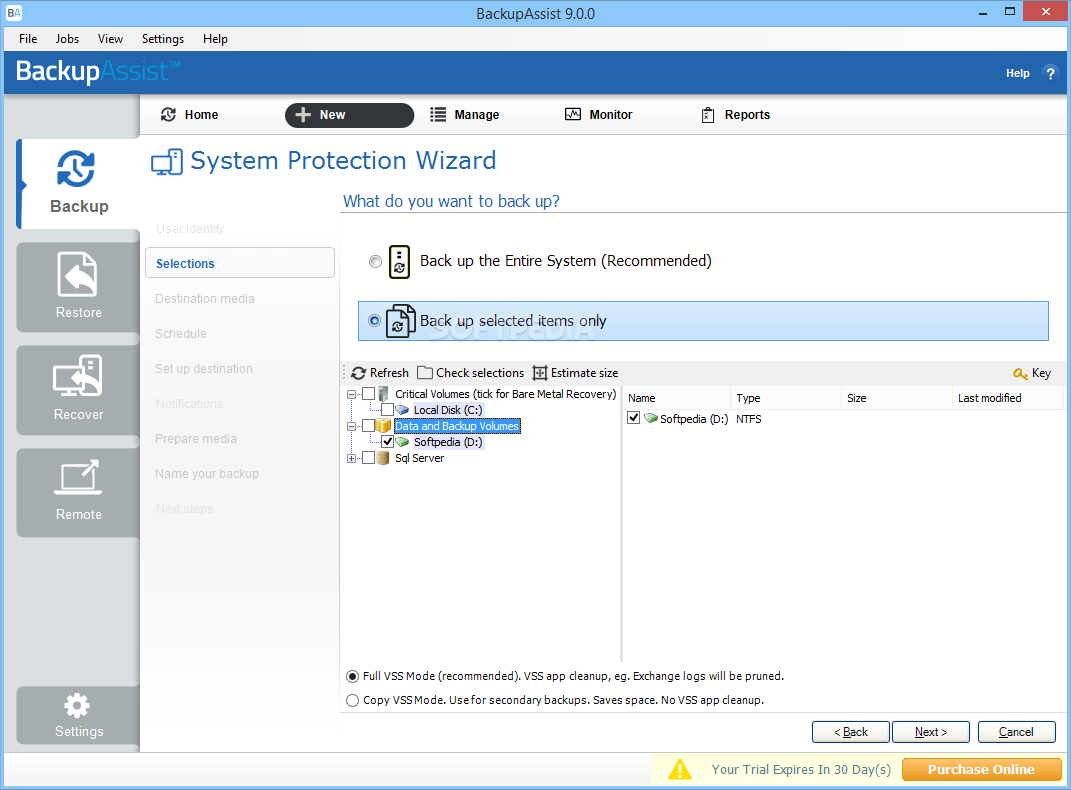This screenshot has height=790, width=1071.
Task: Open the File menu
Action: 28,39
